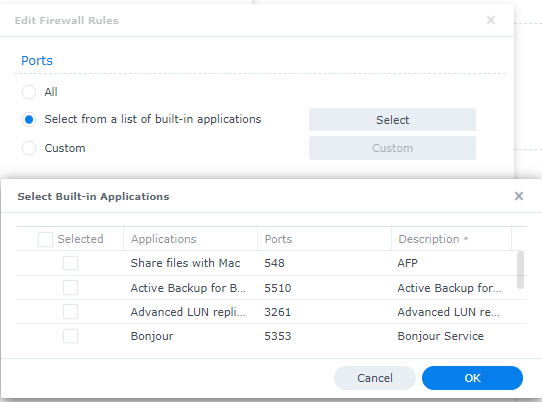Check the Advanced LUN replication checkbox
The image size is (542, 402).
point(71,312)
